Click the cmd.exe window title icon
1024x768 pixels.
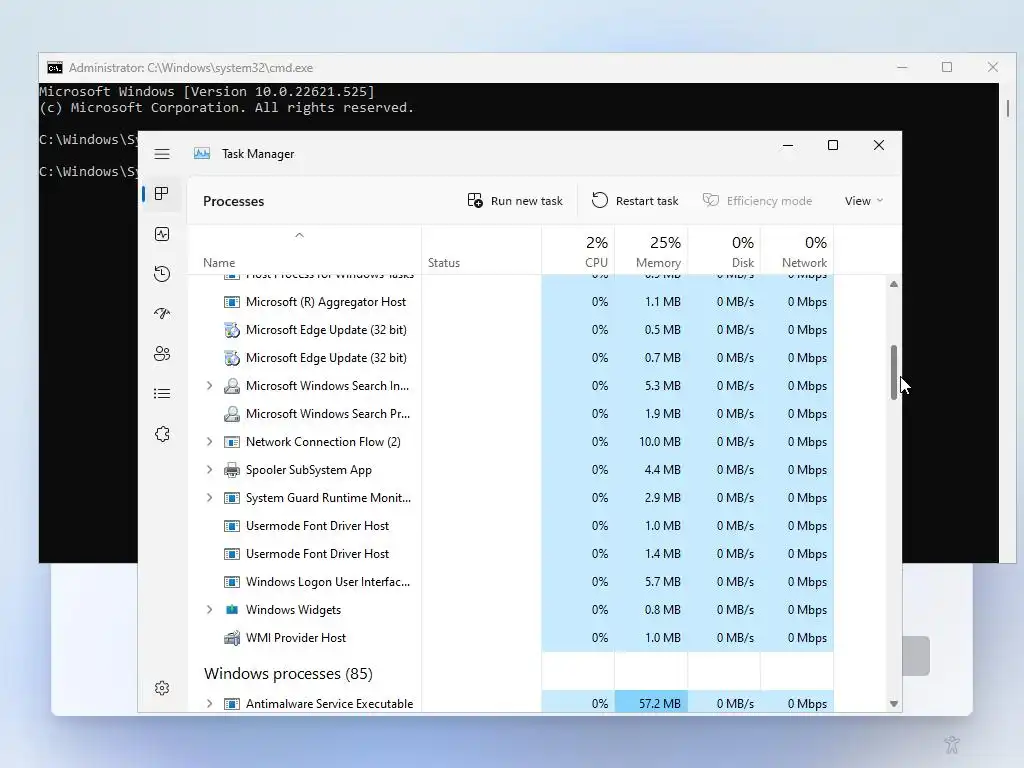click(x=55, y=68)
